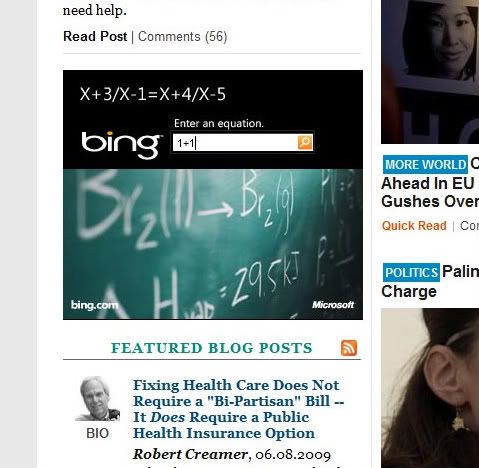Click the orange Bing search magnifier icon
Image resolution: width=479 pixels, height=468 pixels.
pos(305,142)
